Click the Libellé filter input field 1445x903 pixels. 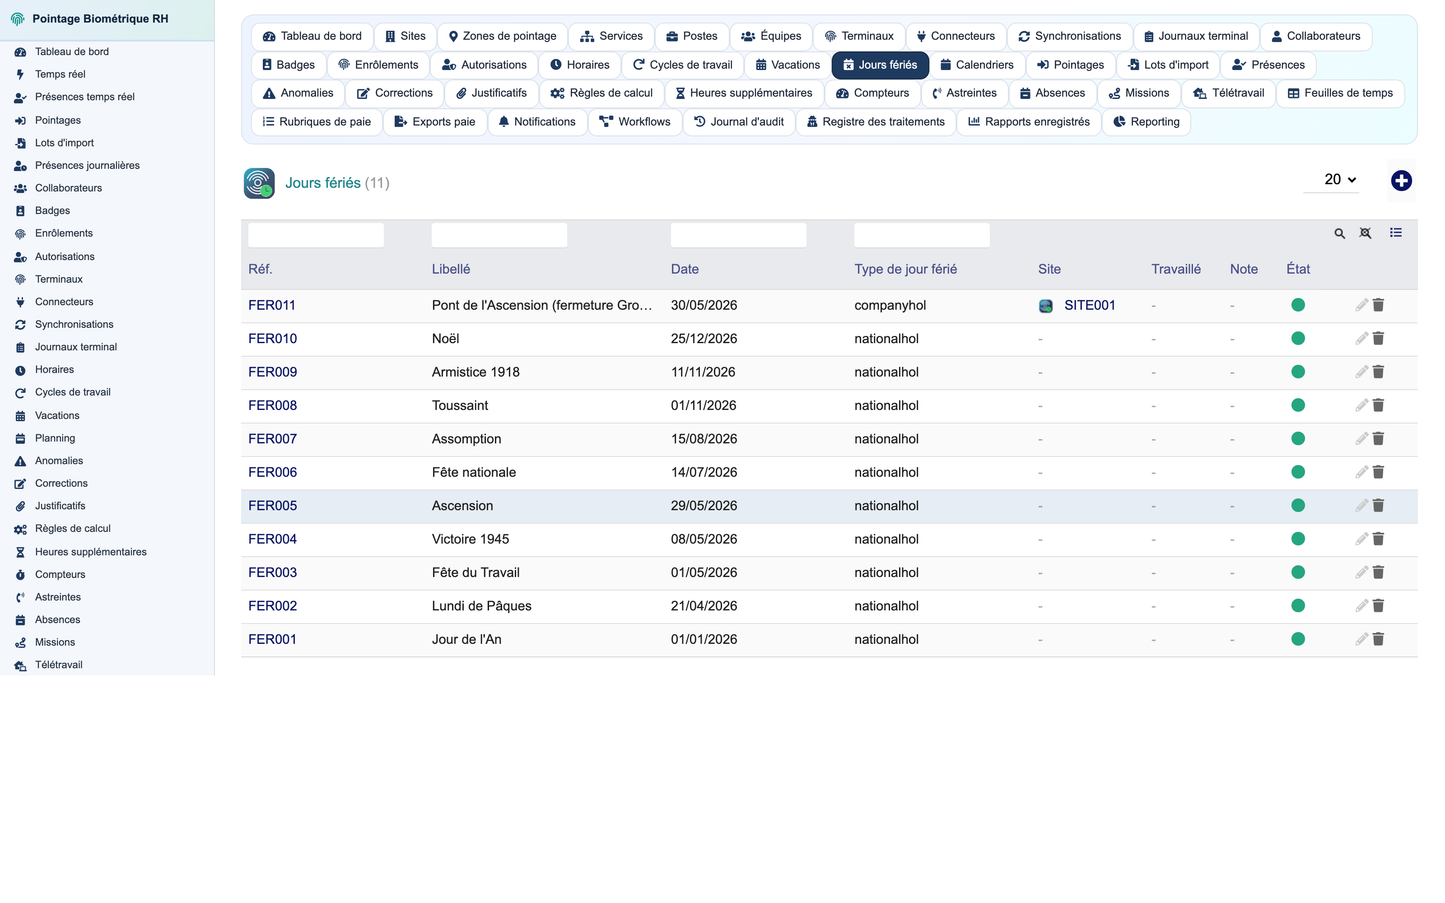pyautogui.click(x=499, y=235)
